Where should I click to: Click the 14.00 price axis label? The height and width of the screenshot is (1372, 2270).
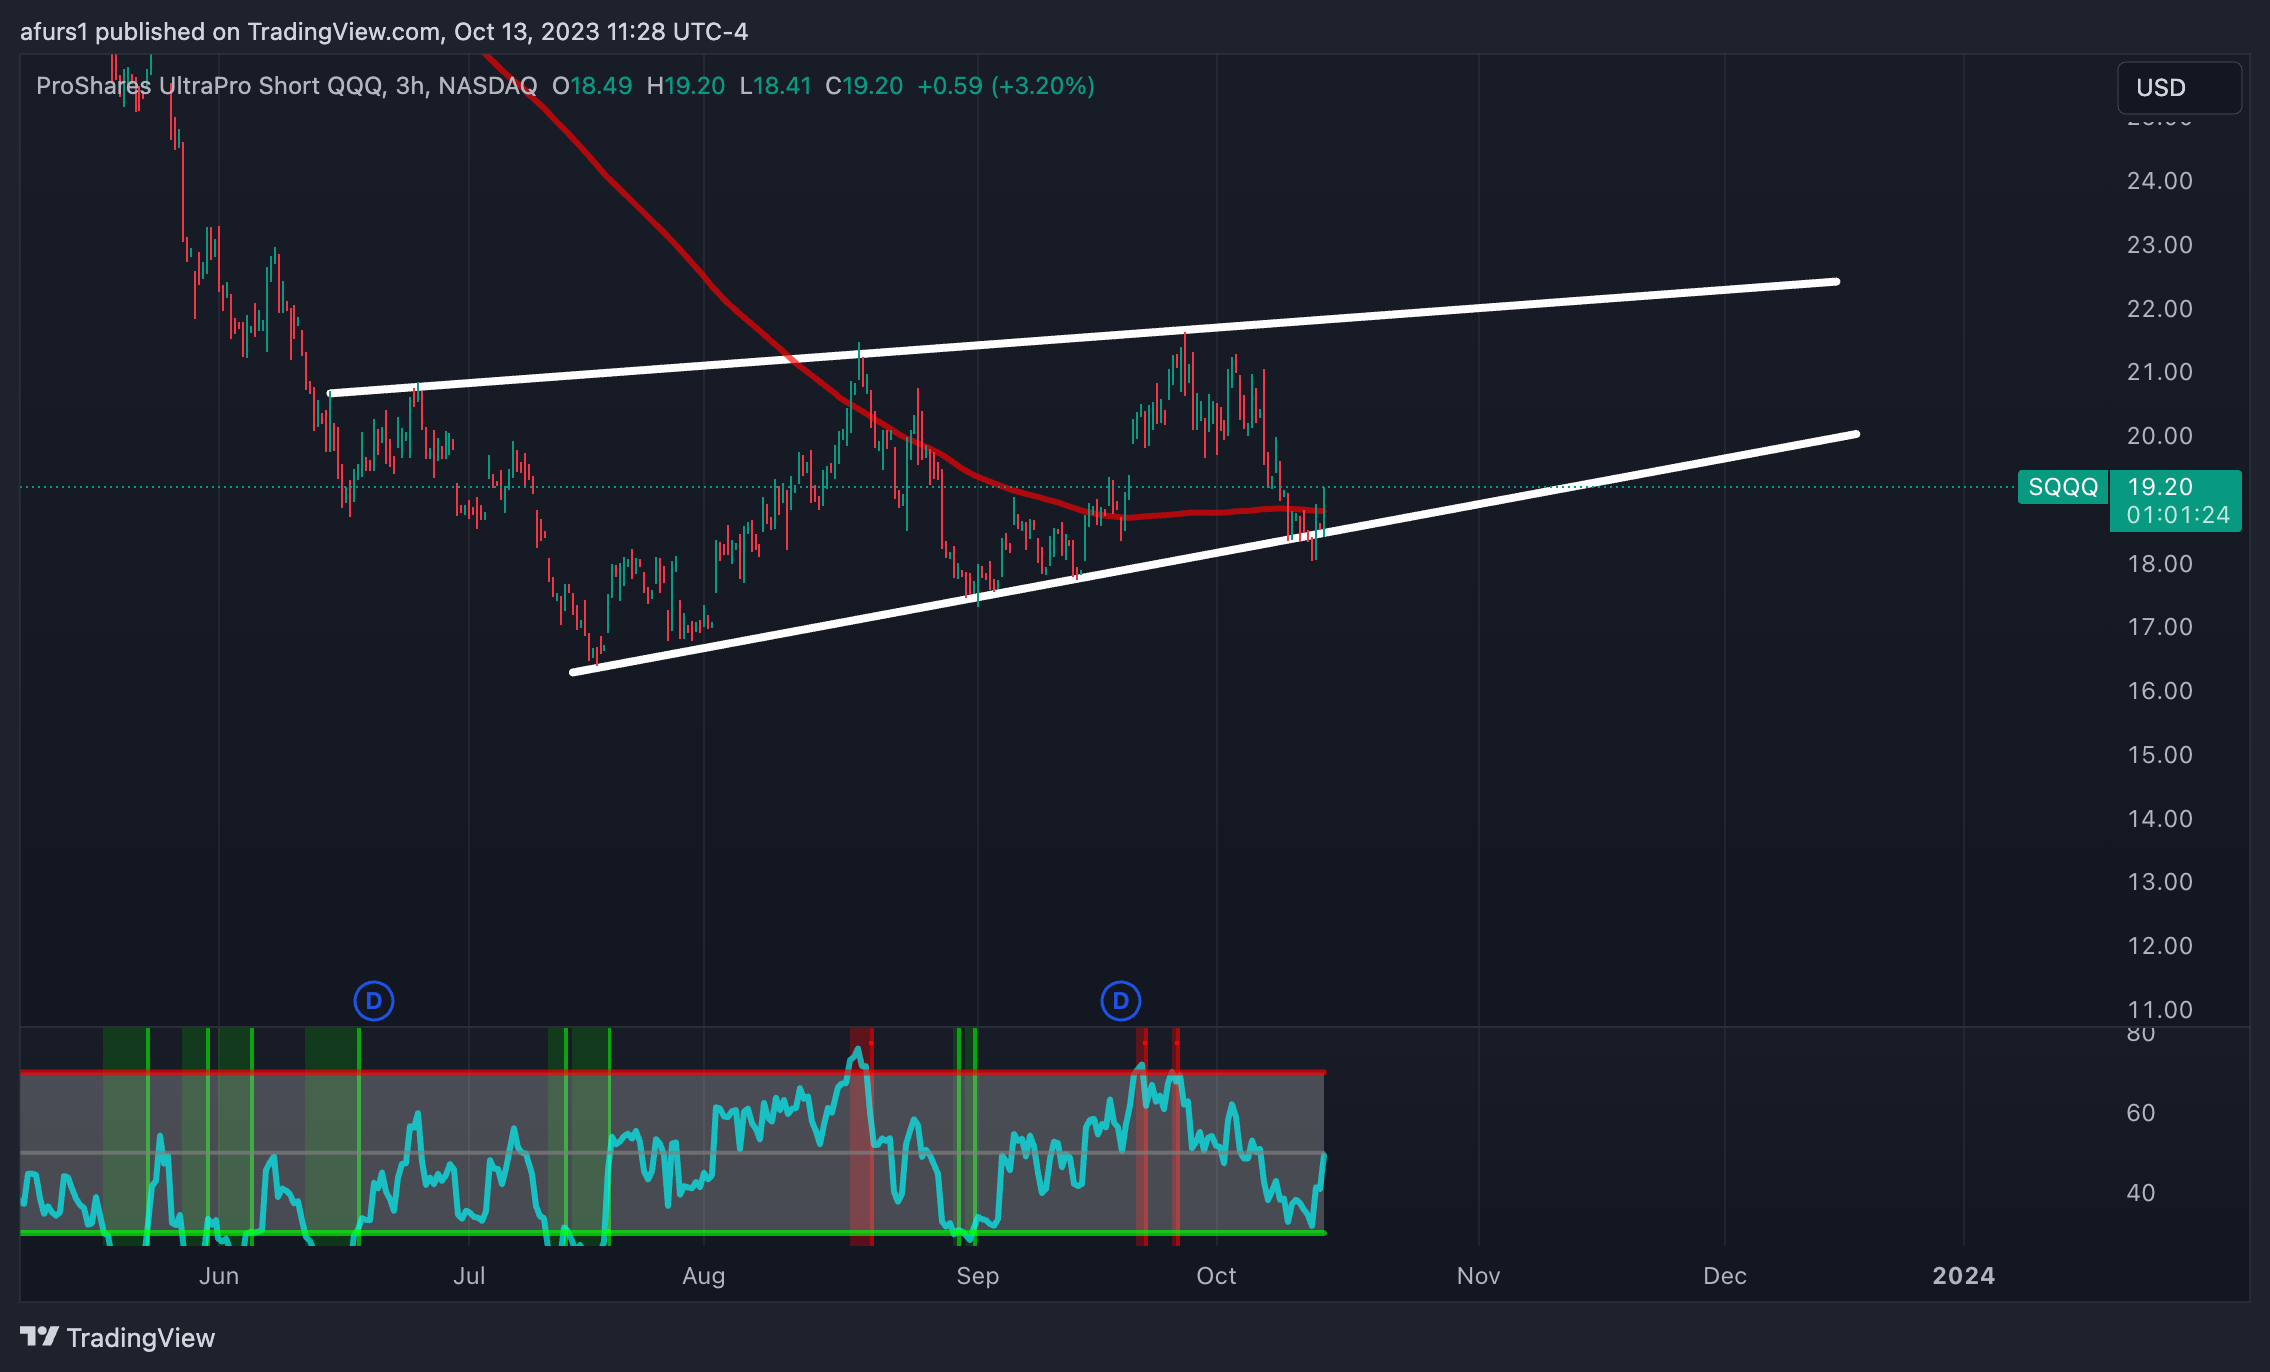[2160, 819]
